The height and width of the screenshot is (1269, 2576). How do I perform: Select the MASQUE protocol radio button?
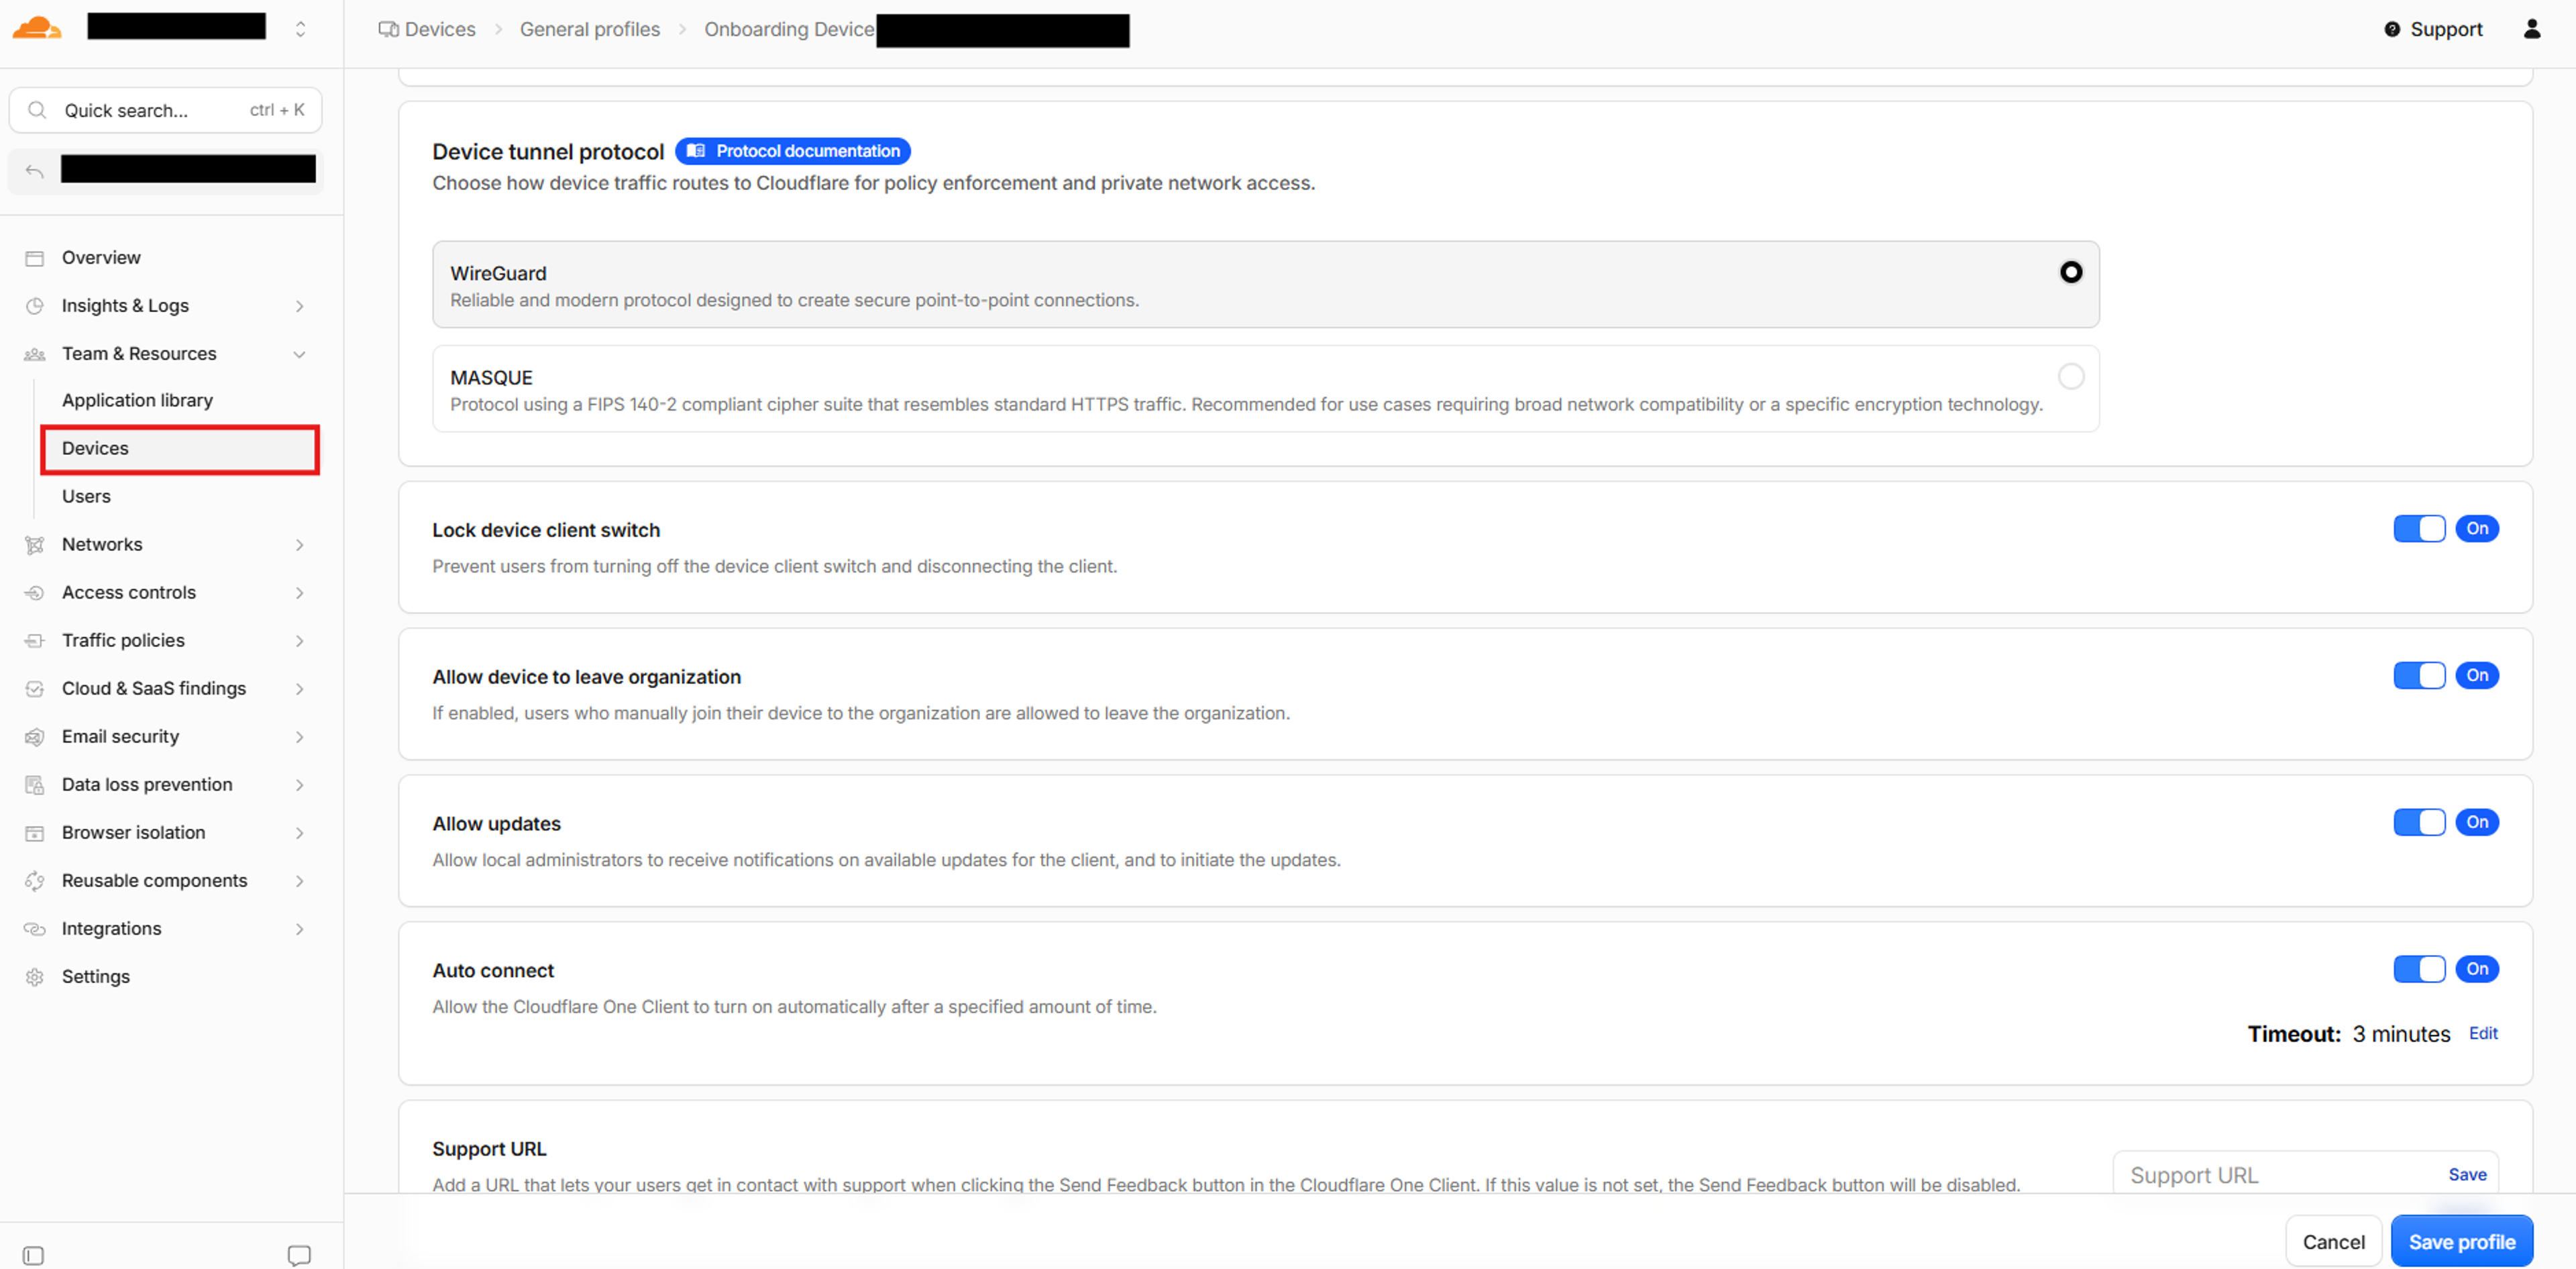tap(2070, 377)
